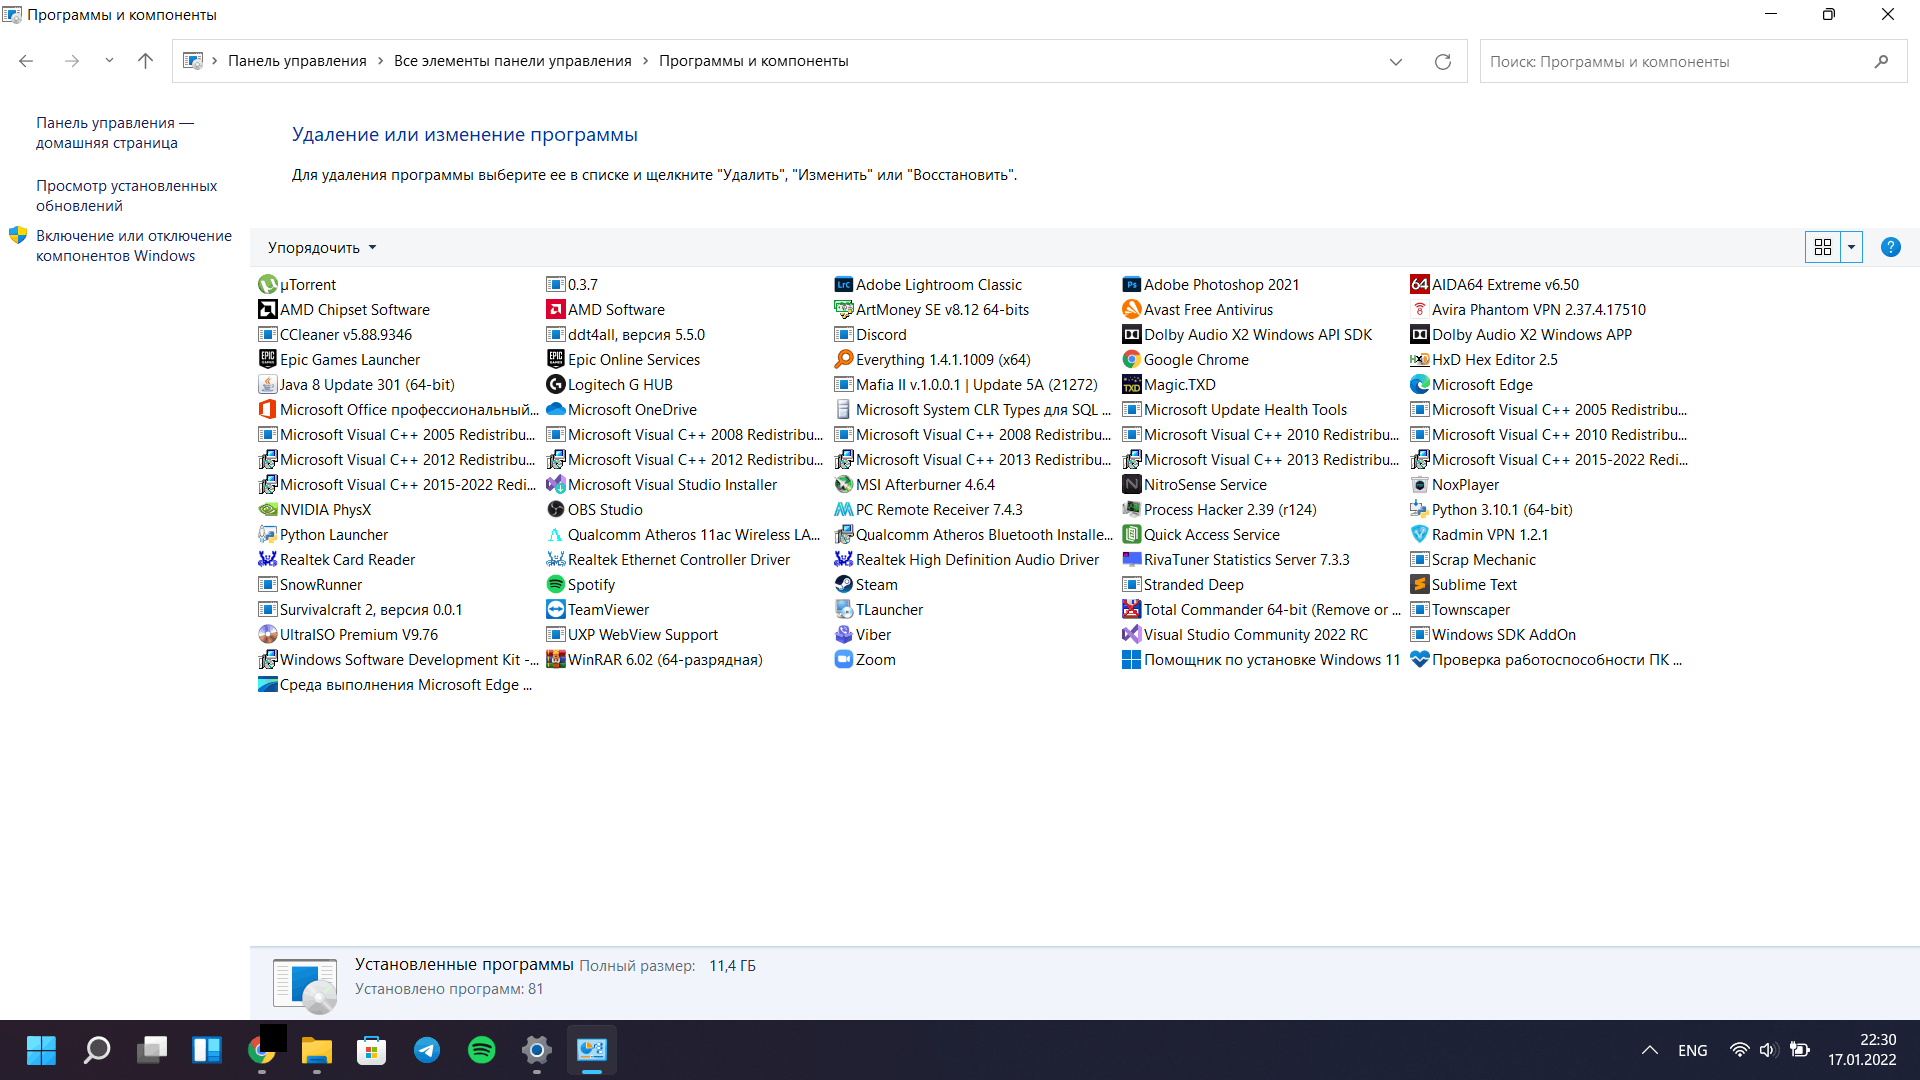Viewport: 1920px width, 1080px height.
Task: Open File Explorer from the taskbar
Action: click(x=317, y=1050)
